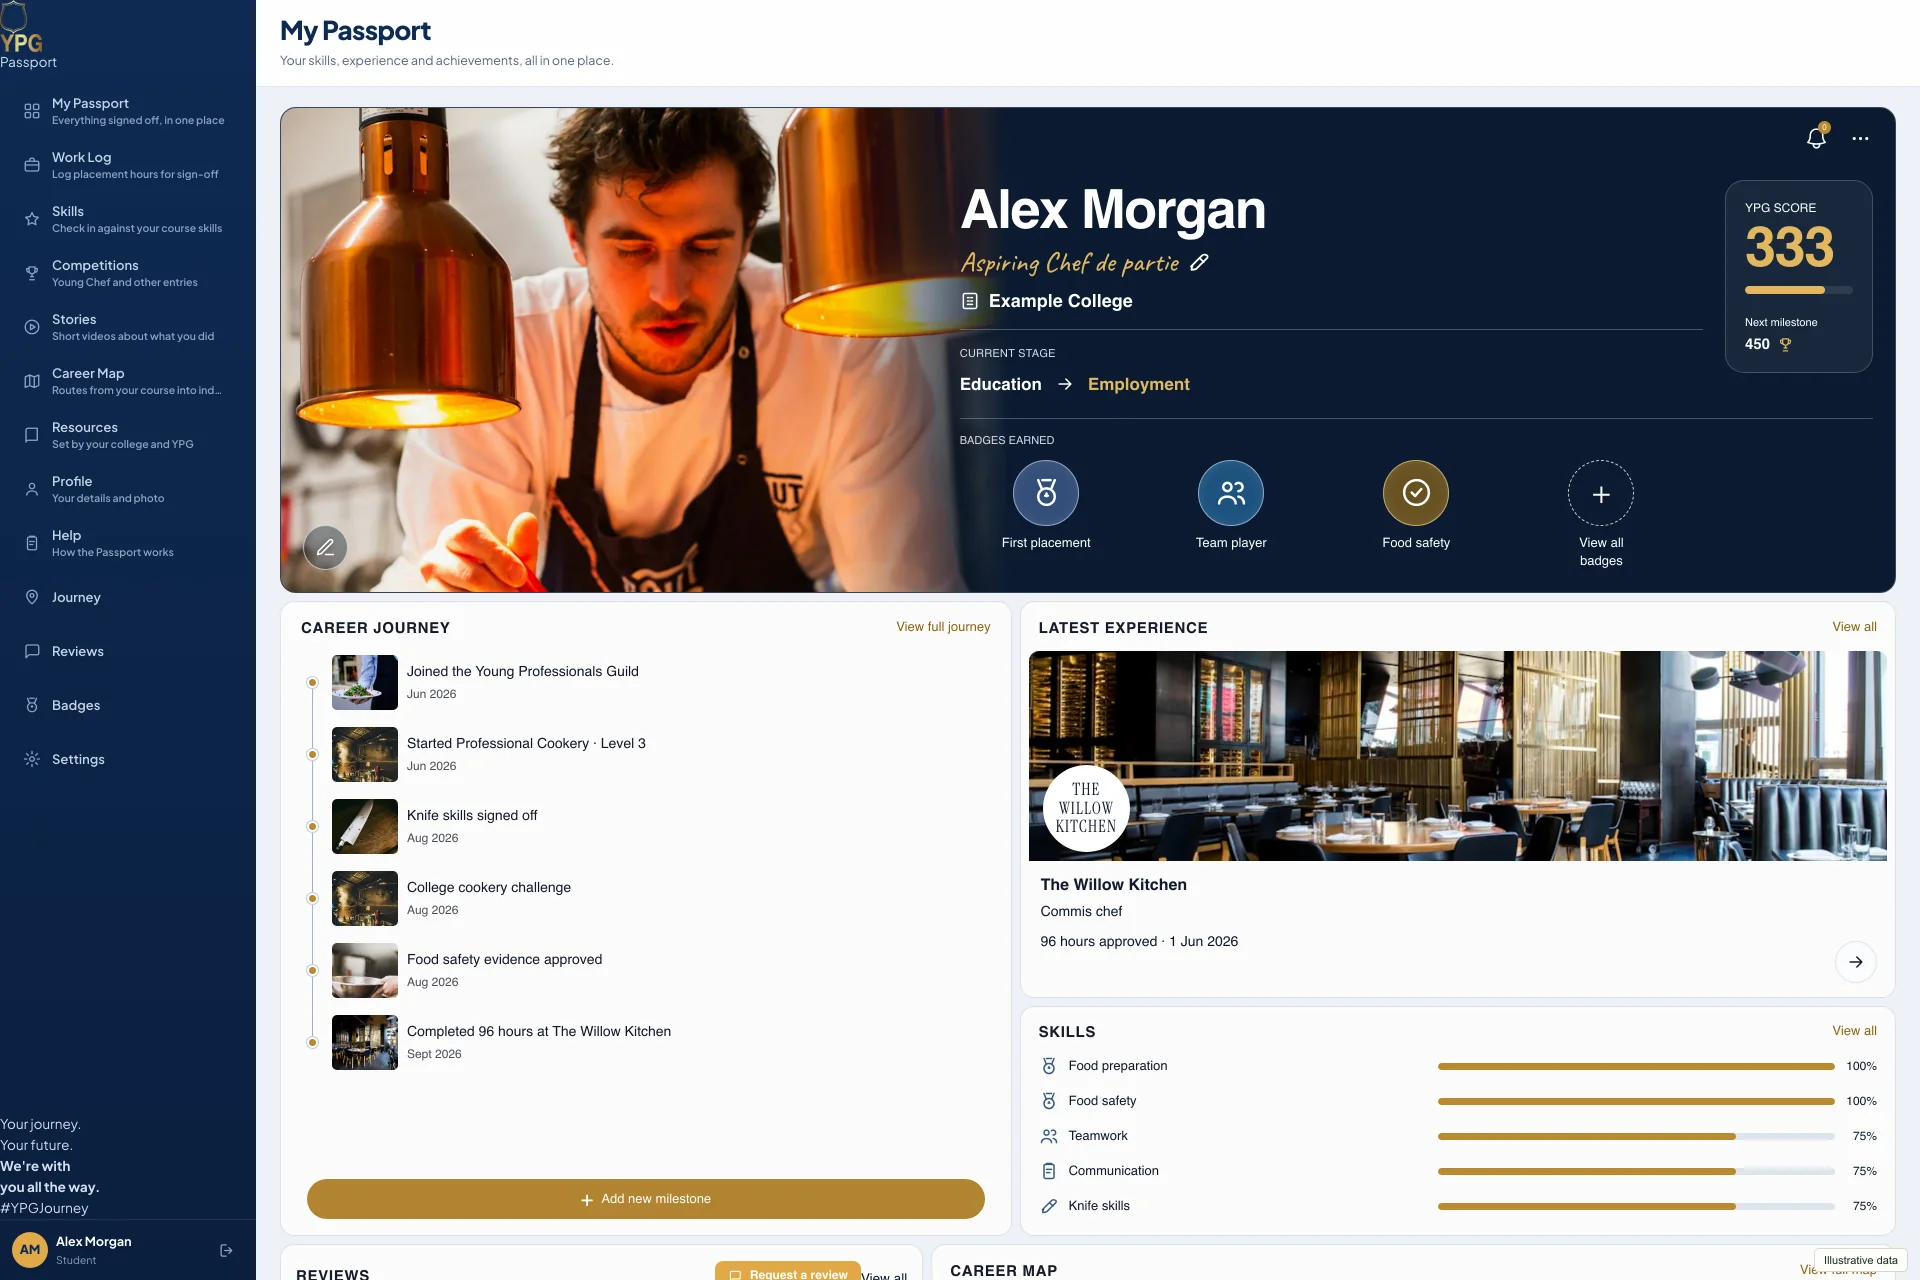Click the Communication skill icon

pos(1049,1171)
